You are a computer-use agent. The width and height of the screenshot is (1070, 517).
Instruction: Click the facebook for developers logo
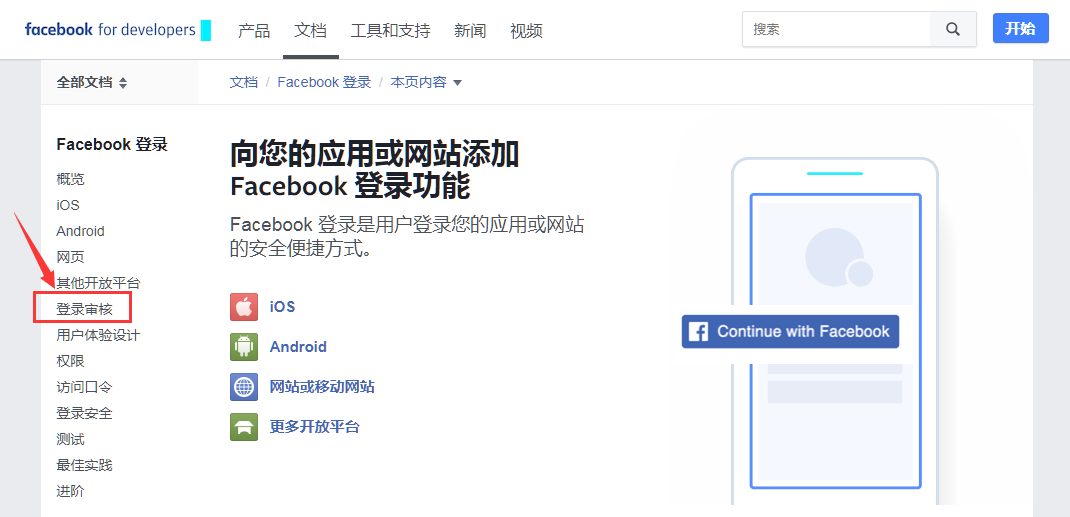coord(110,30)
